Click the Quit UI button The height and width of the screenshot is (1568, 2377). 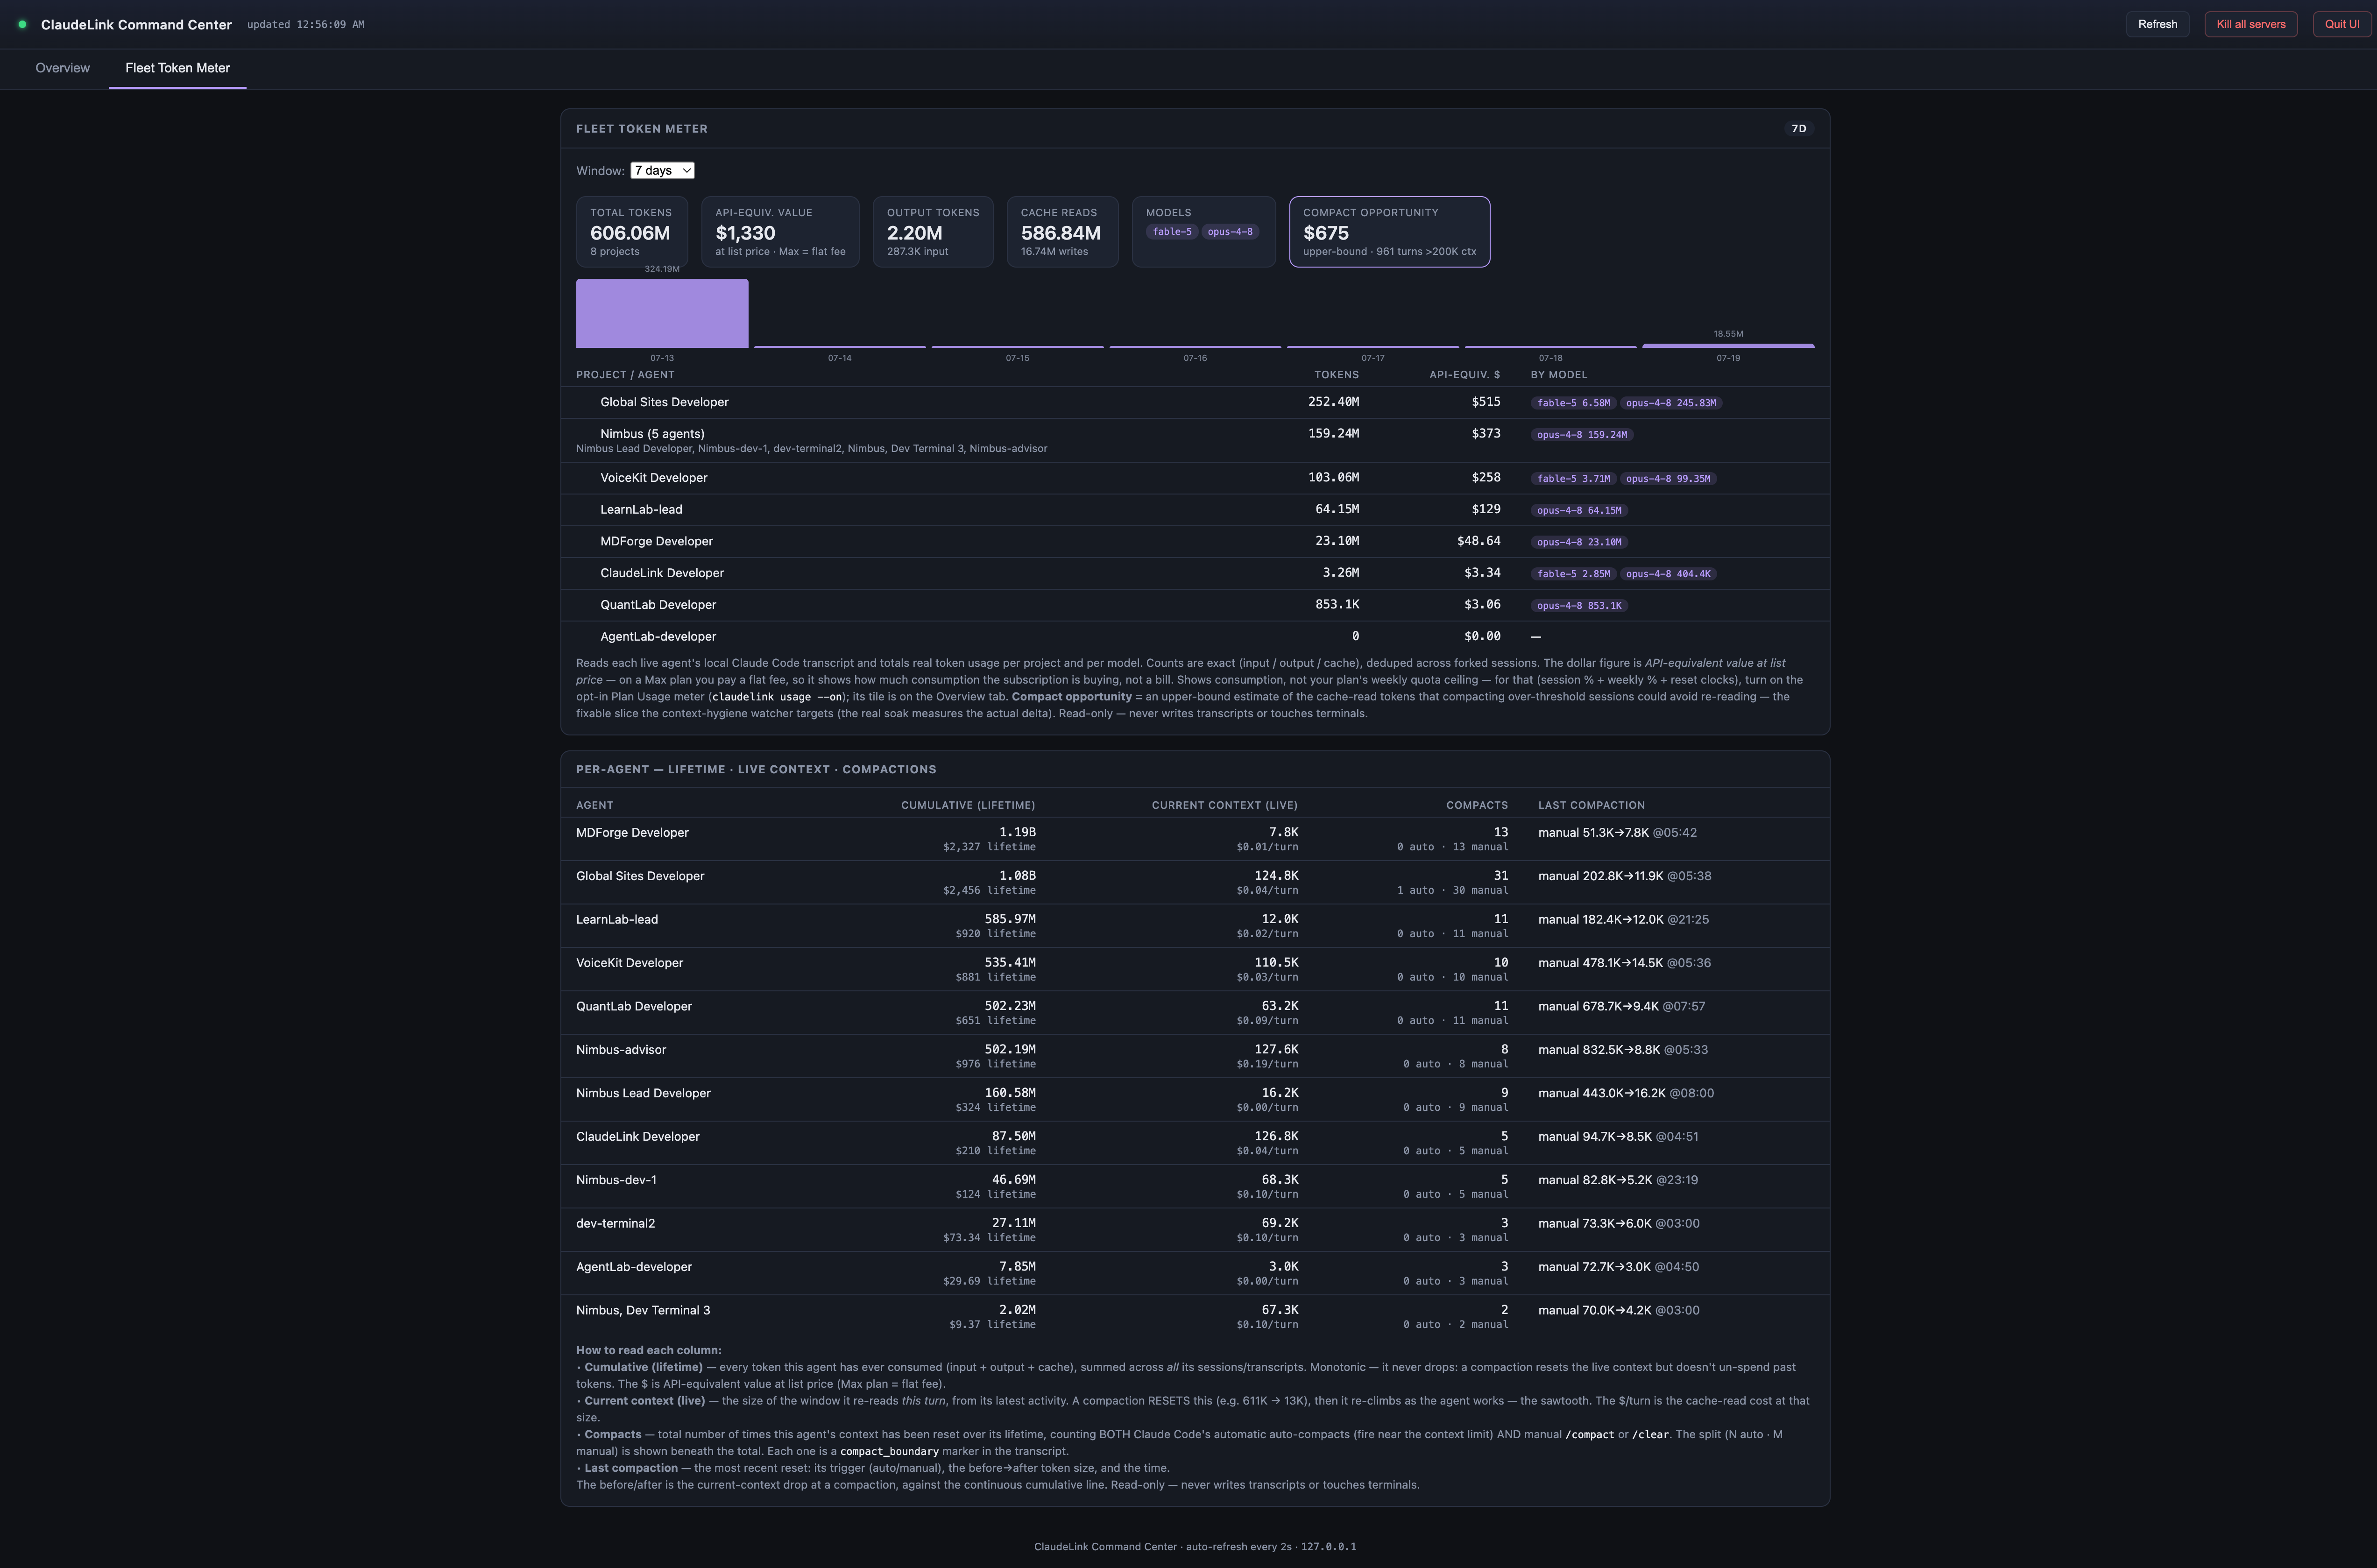[2341, 24]
